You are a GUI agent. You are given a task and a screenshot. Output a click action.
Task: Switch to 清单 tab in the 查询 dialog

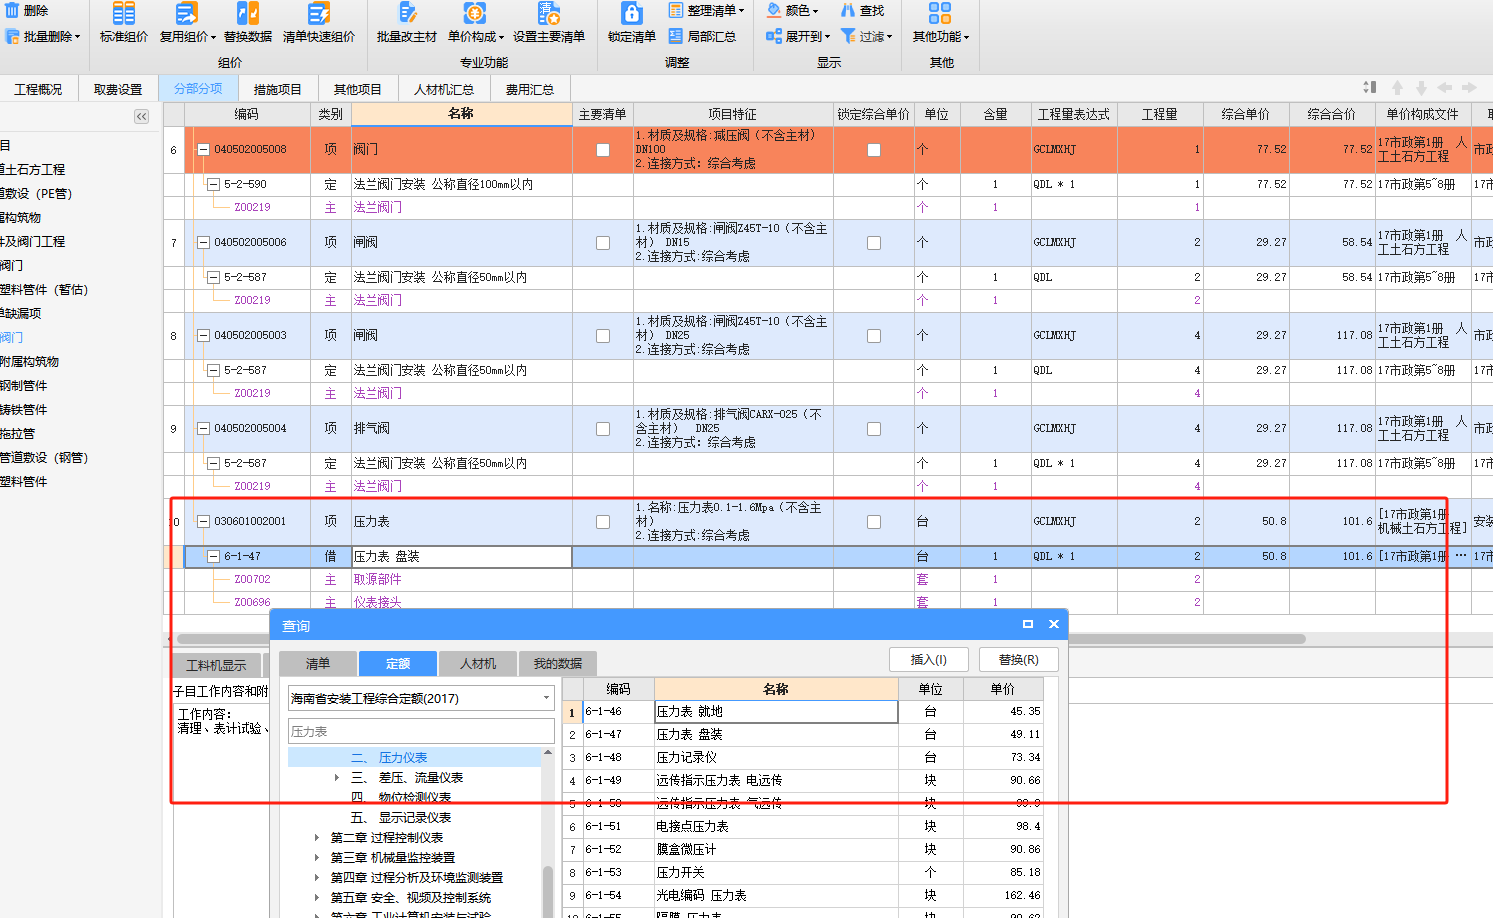(317, 663)
